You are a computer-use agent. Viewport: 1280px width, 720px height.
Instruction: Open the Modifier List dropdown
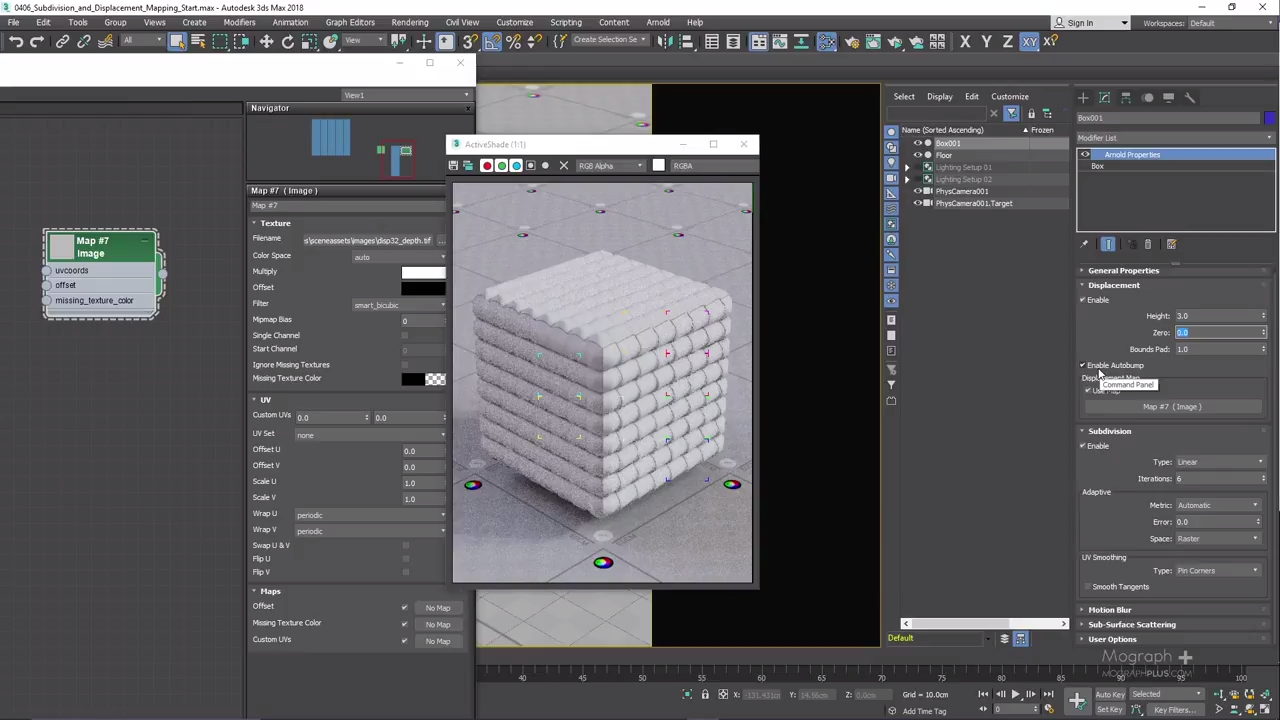click(x=1176, y=138)
